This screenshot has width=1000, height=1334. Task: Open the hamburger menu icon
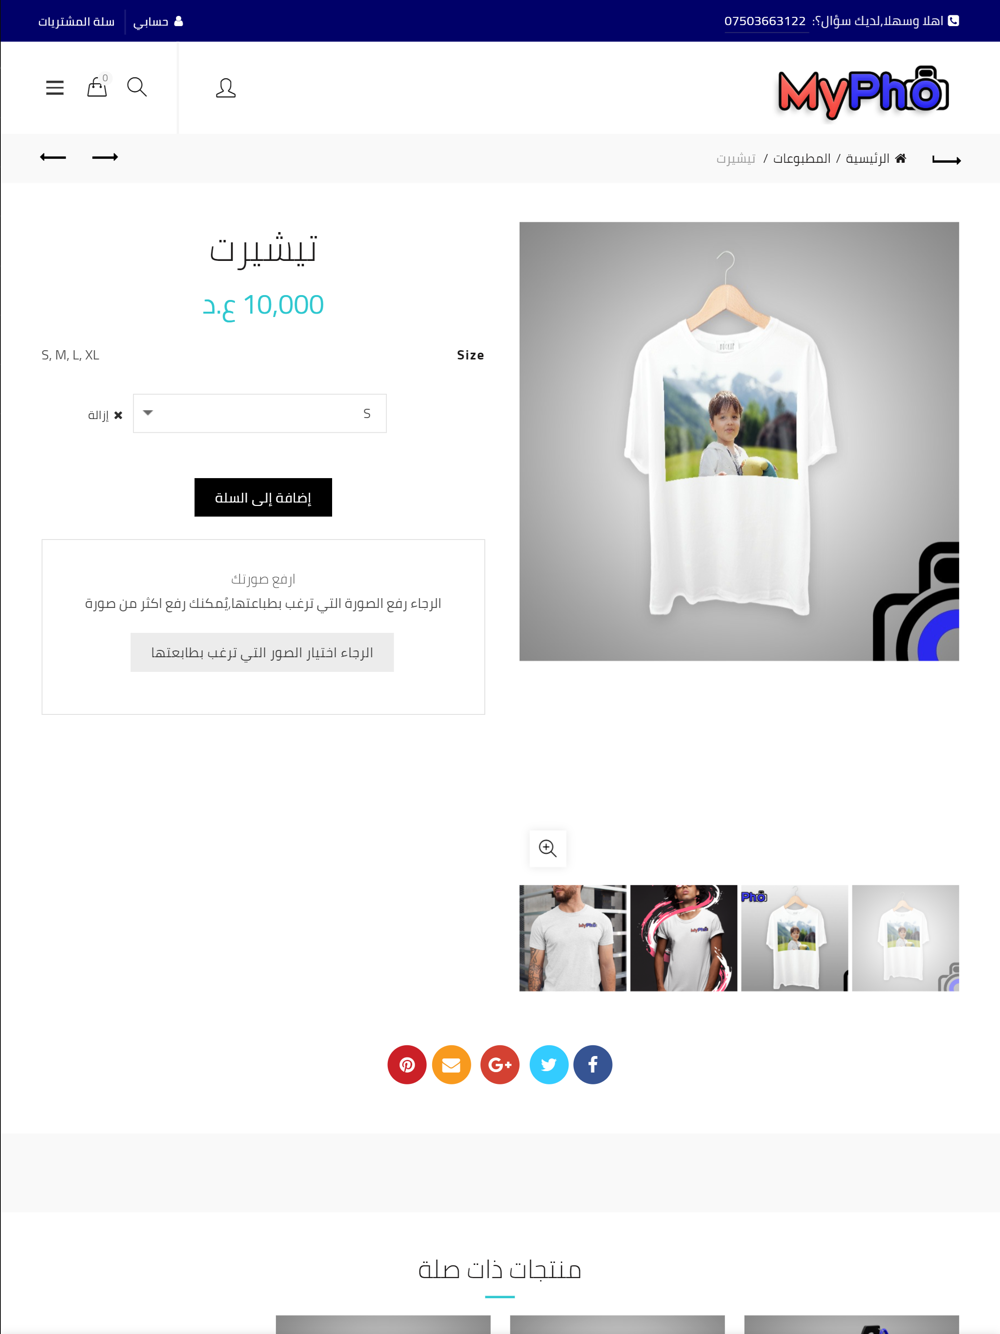tap(55, 88)
